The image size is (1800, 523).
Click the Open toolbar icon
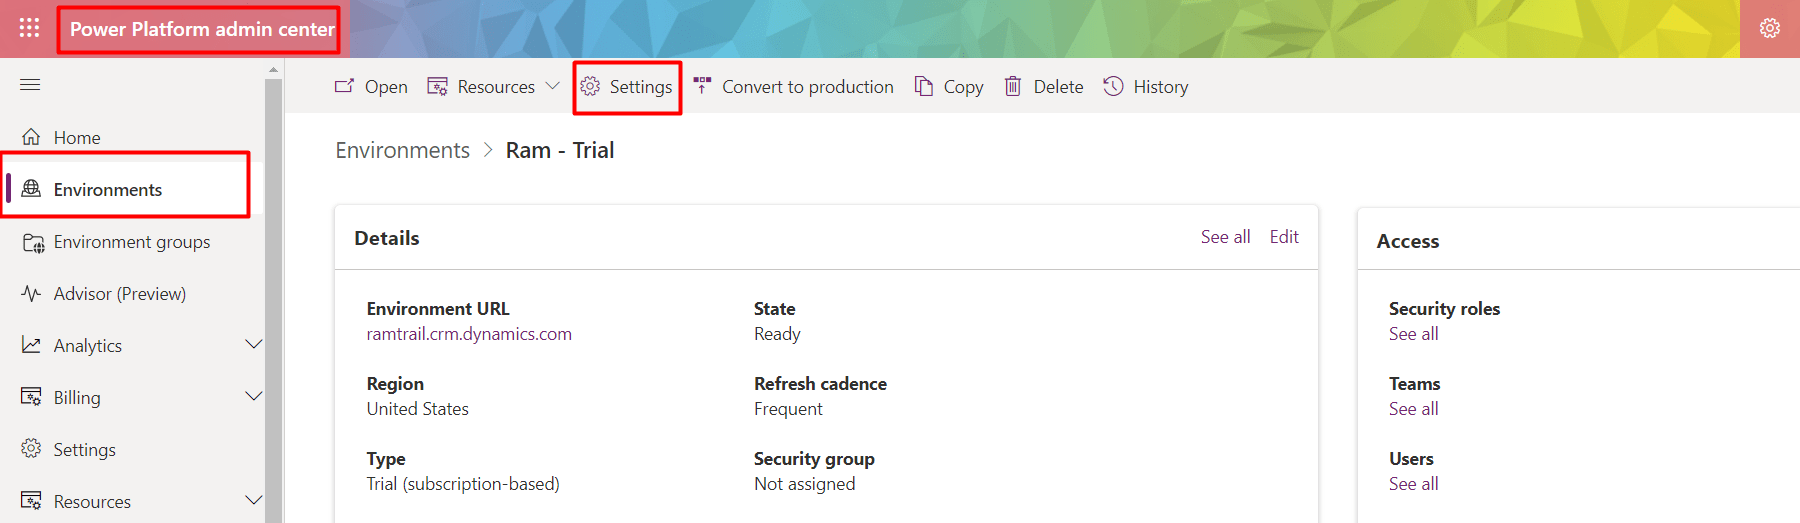point(344,86)
